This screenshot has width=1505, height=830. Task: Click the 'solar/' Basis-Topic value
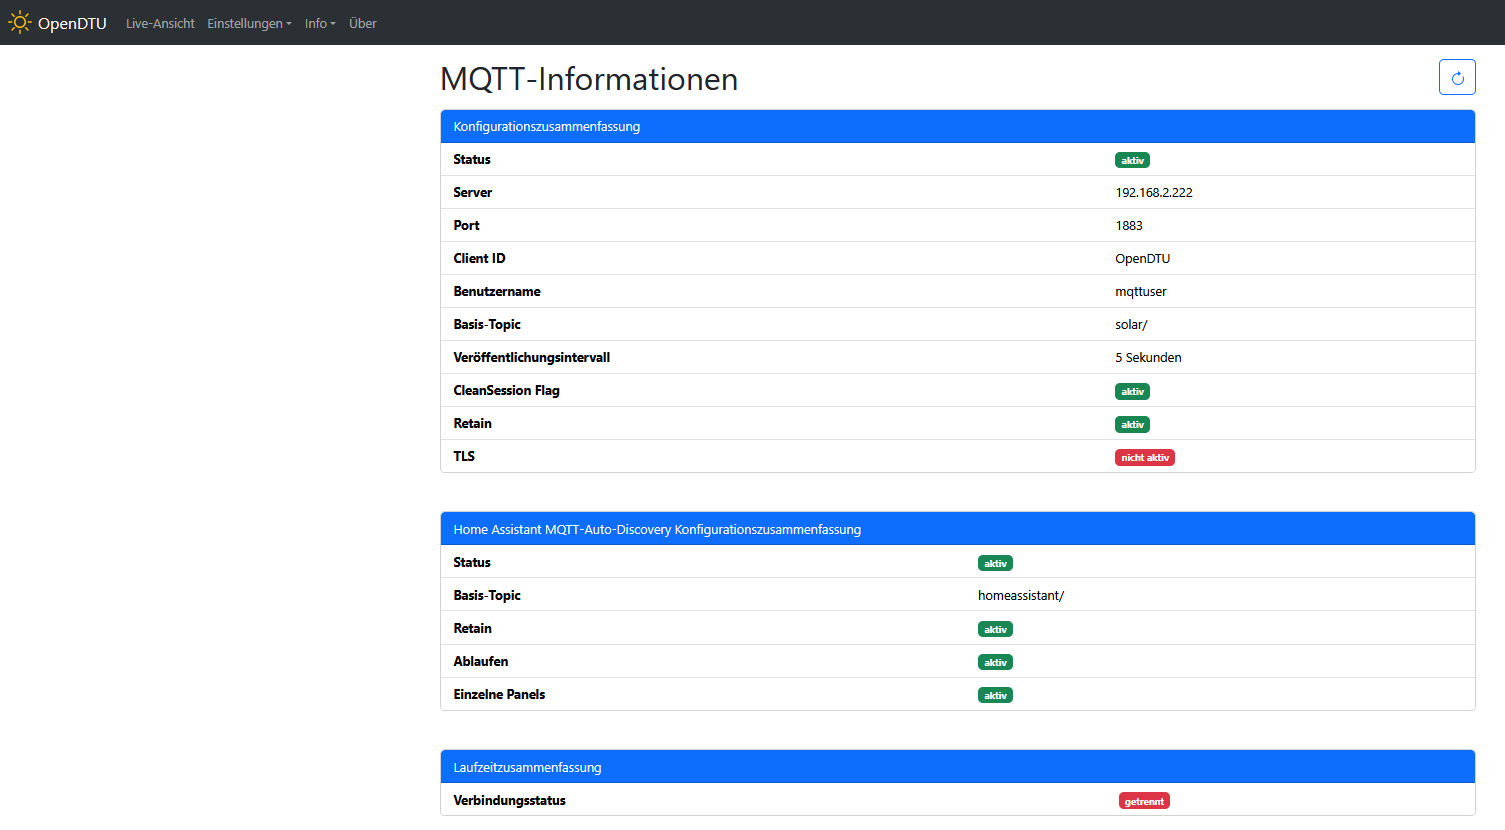[1131, 324]
